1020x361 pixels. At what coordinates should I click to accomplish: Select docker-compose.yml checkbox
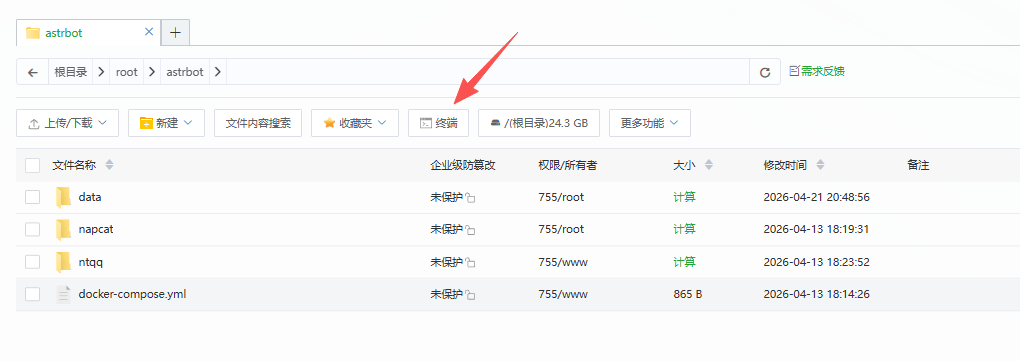[33, 294]
